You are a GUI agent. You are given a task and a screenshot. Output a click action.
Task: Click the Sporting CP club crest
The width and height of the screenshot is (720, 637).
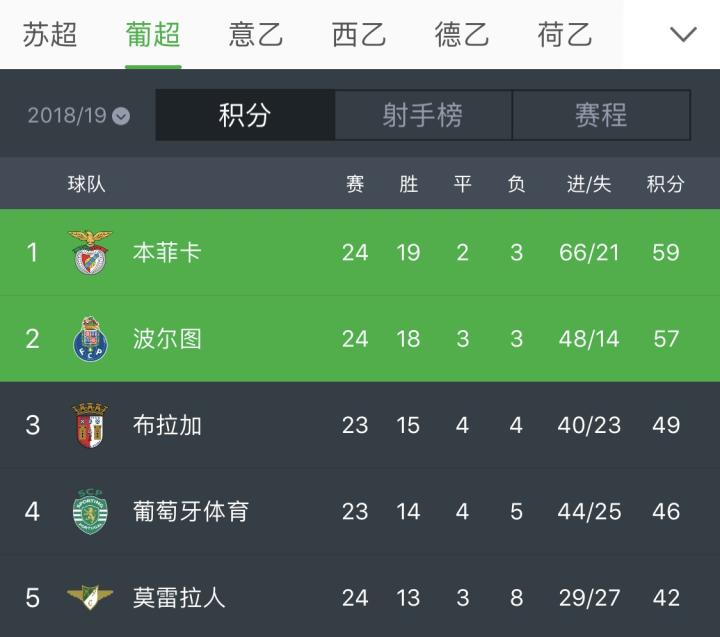(x=91, y=511)
